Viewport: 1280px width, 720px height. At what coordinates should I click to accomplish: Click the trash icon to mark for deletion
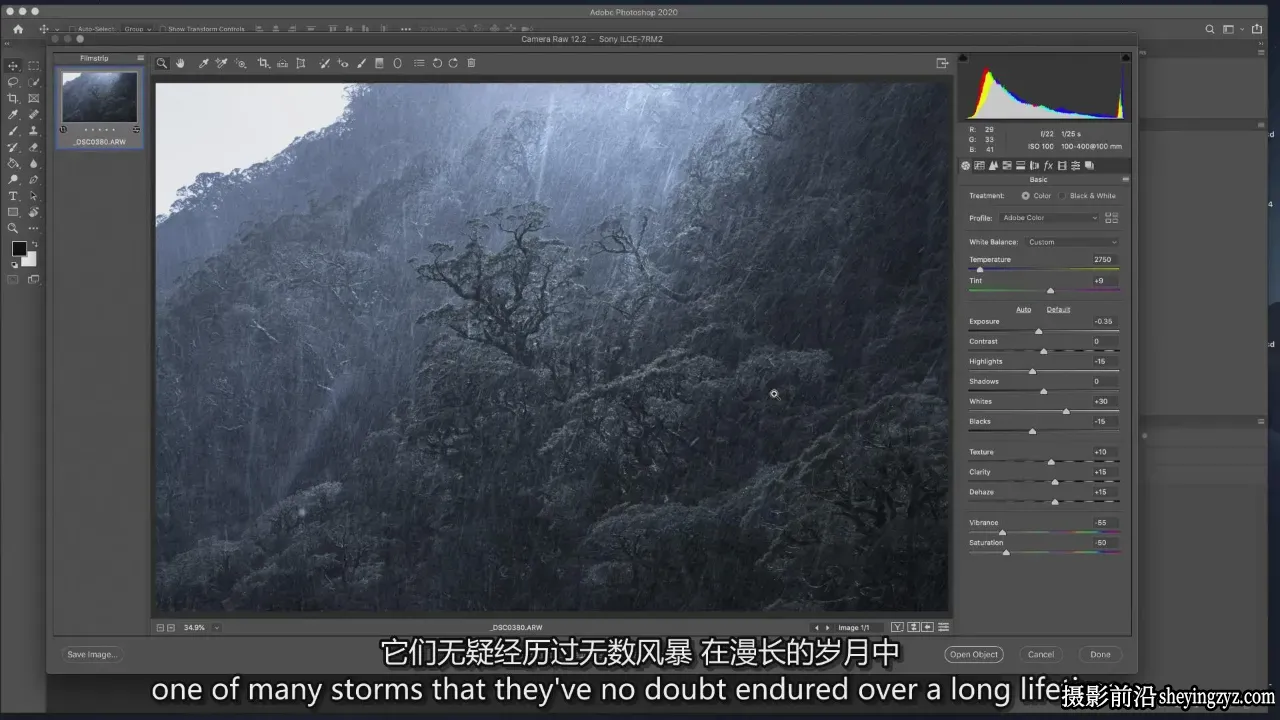pyautogui.click(x=472, y=63)
